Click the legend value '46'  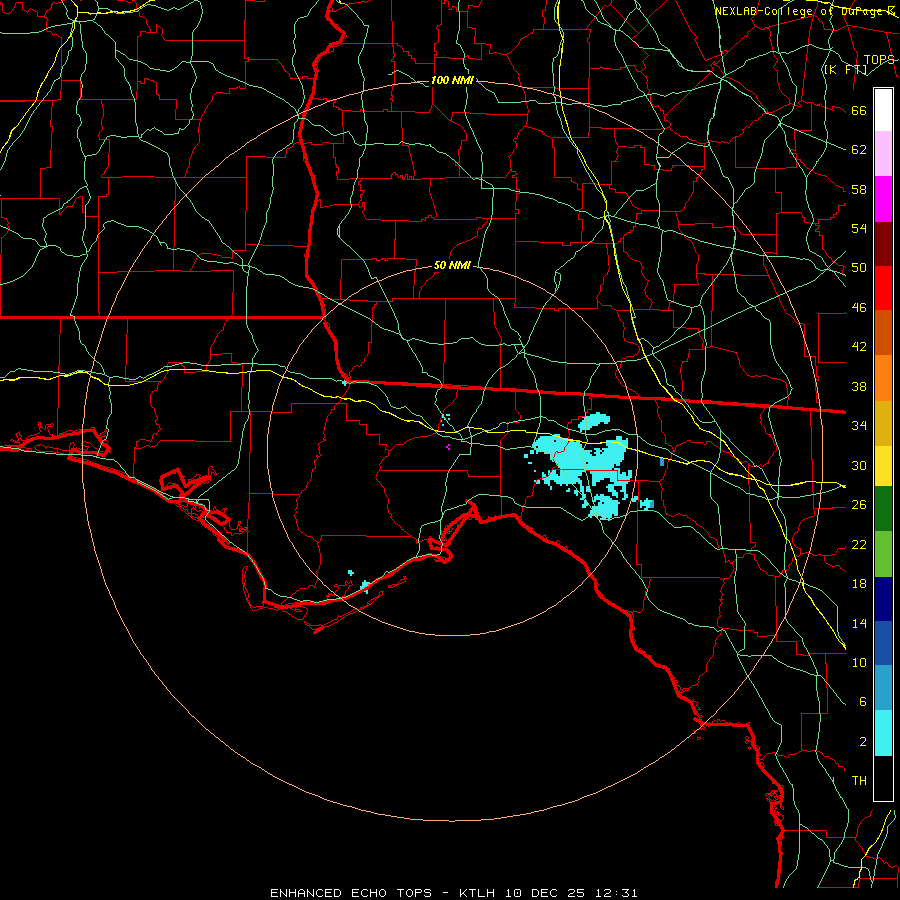[859, 308]
